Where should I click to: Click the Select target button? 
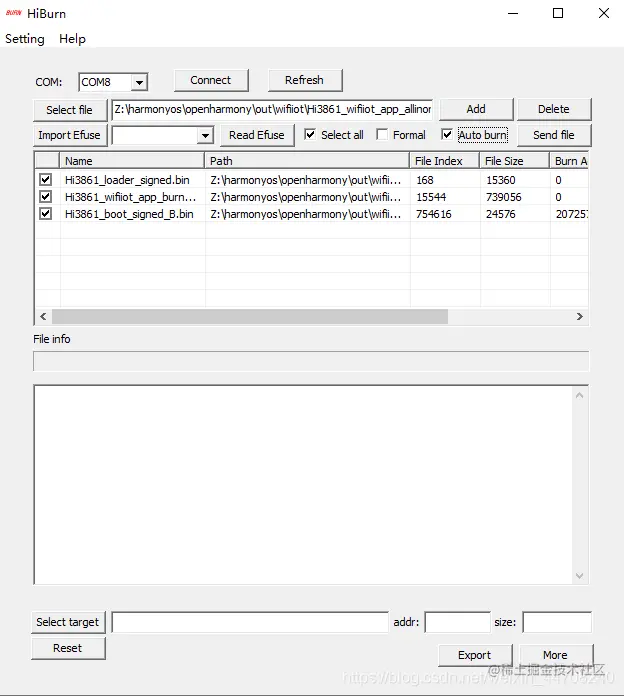[x=68, y=622]
